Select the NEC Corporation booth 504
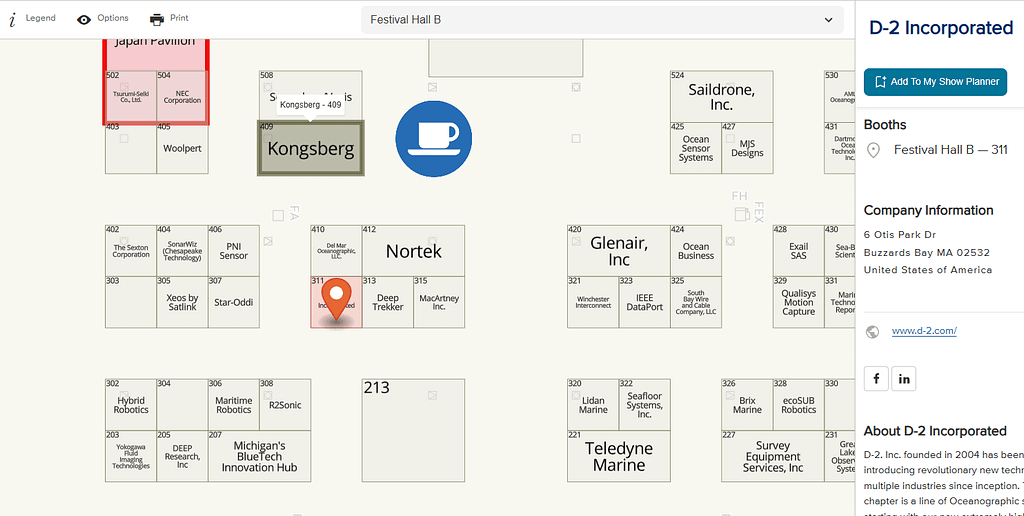 pyautogui.click(x=182, y=97)
